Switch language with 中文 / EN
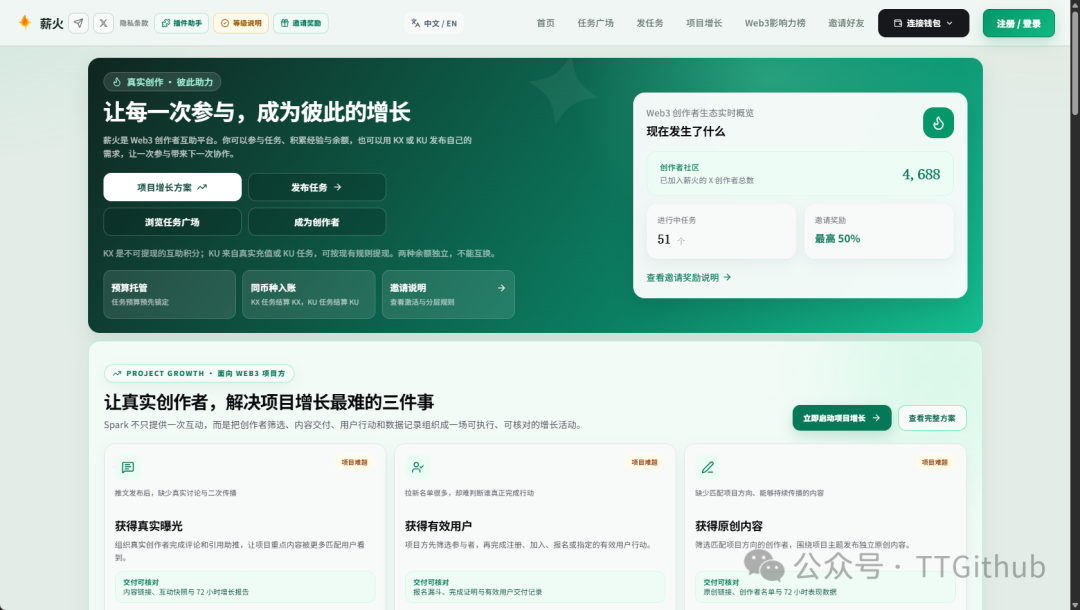1080x610 pixels. 434,23
